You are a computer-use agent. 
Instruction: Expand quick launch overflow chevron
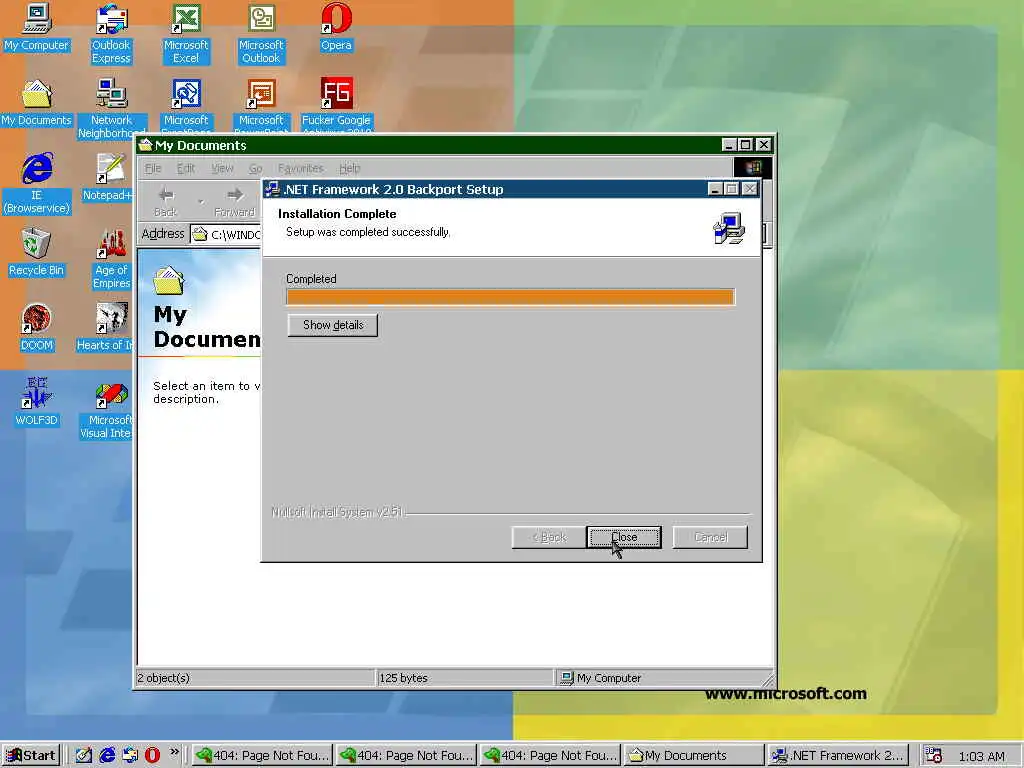pyautogui.click(x=174, y=752)
